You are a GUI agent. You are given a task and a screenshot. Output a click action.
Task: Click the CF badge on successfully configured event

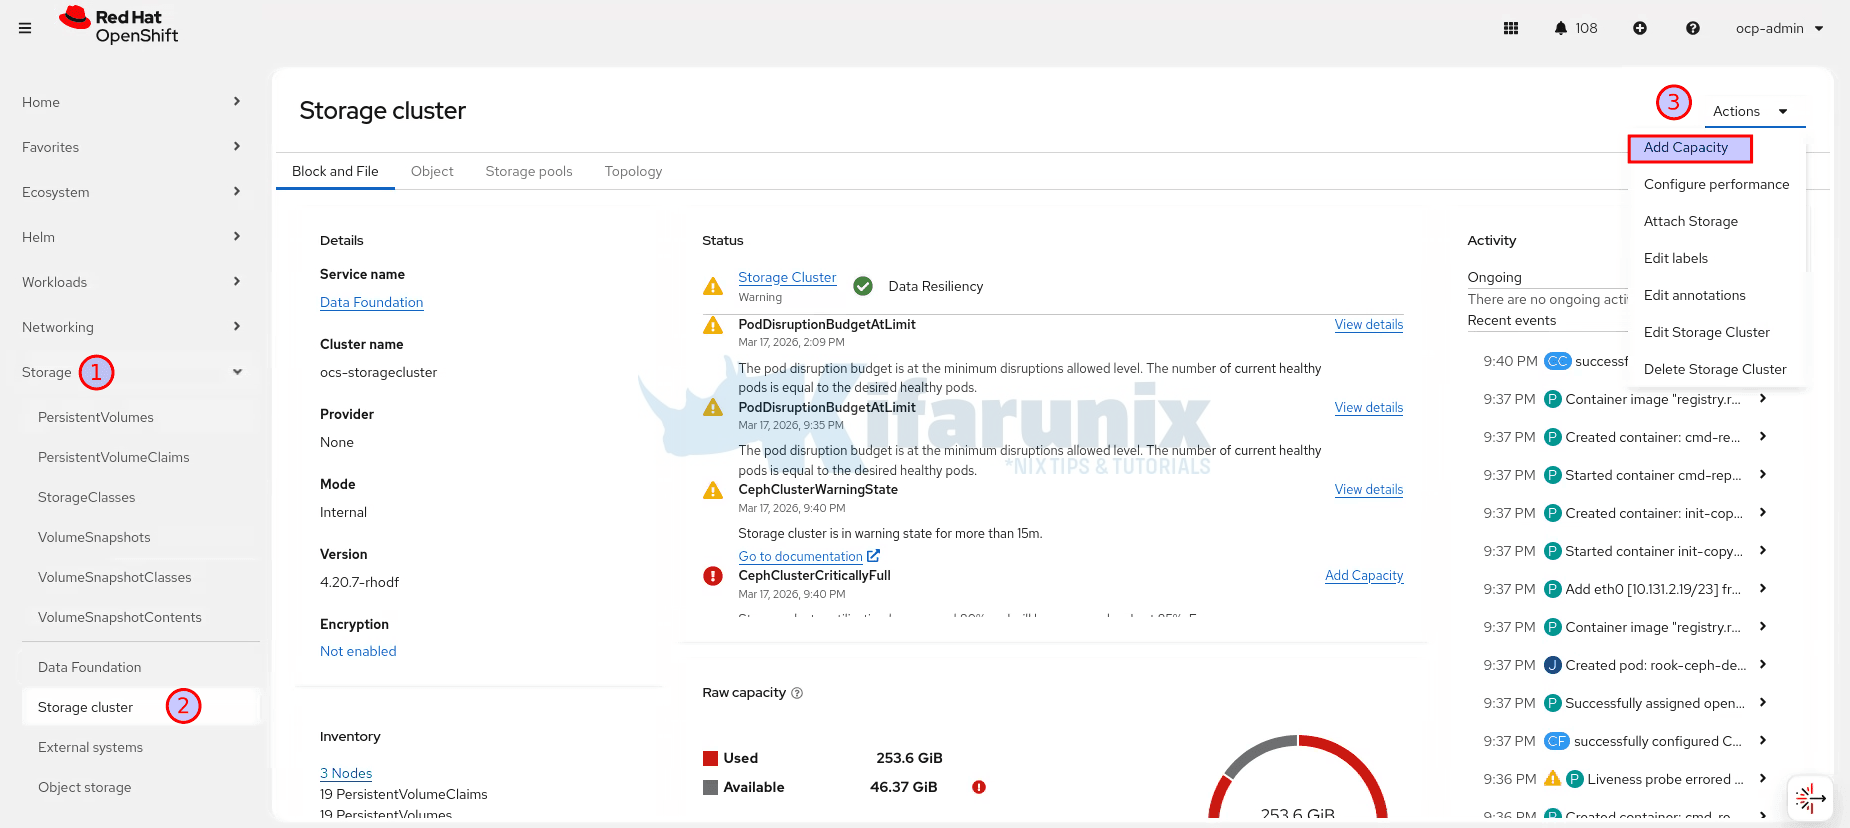point(1557,741)
